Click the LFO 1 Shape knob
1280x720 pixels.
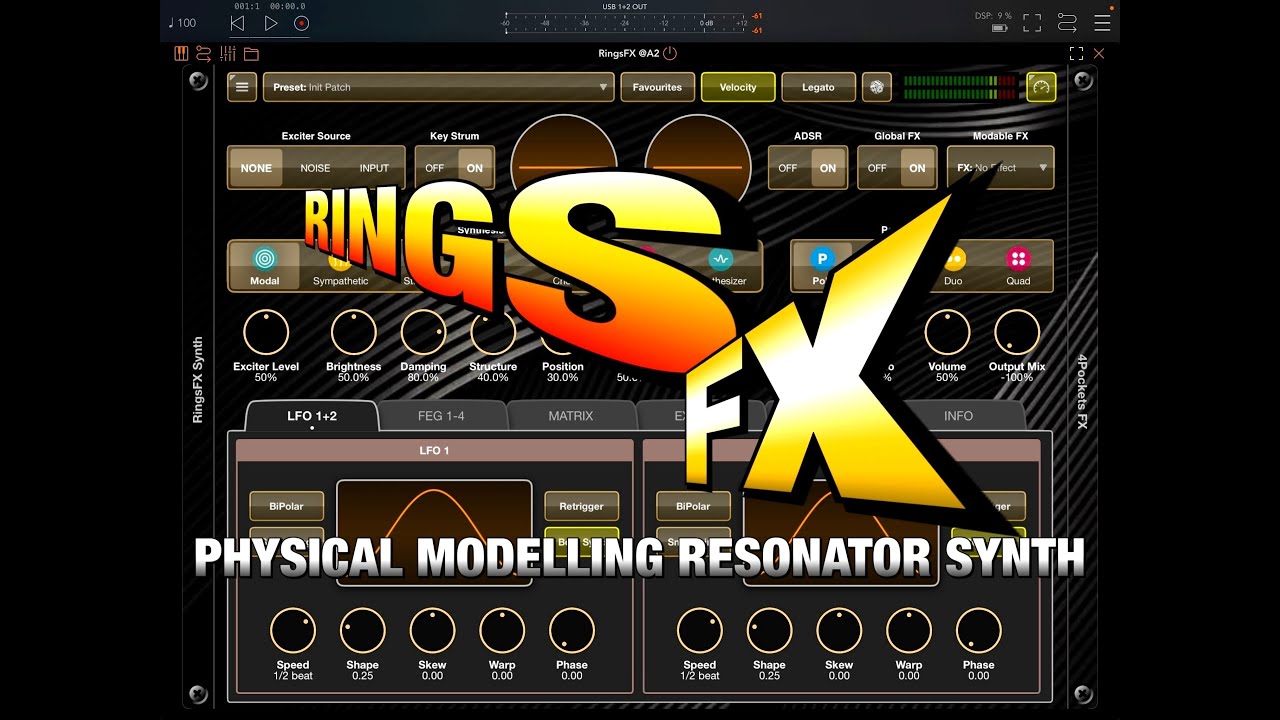362,630
